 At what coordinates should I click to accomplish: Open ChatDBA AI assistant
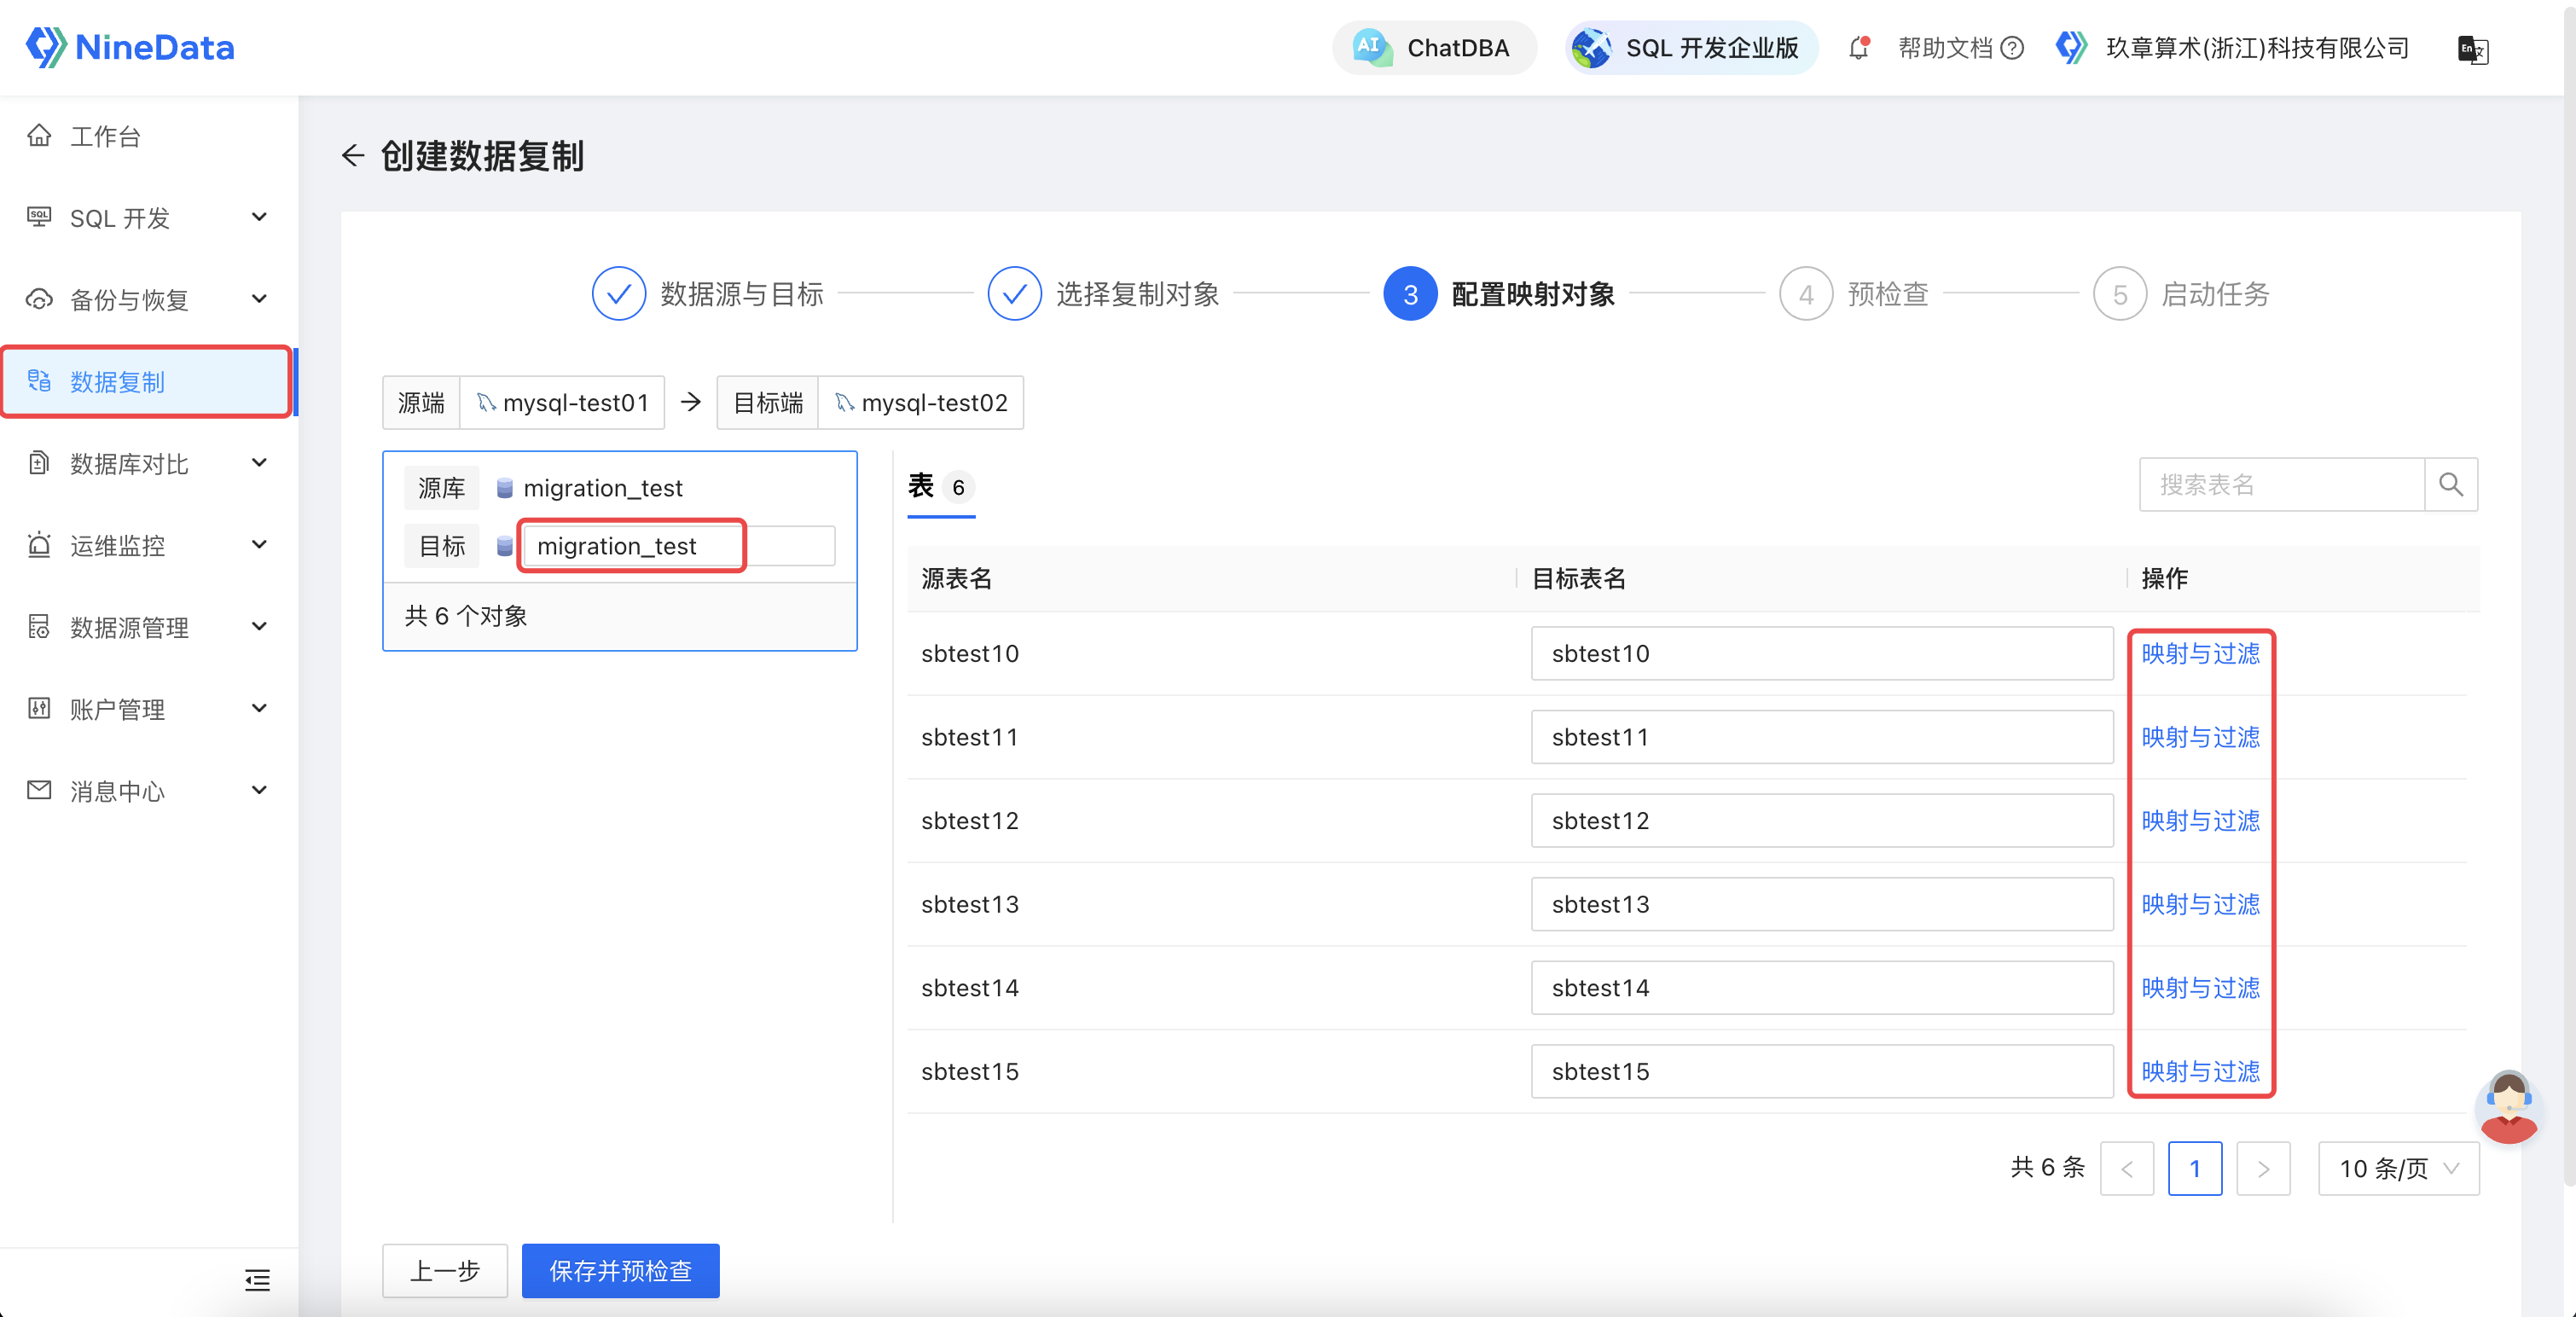(1433, 47)
